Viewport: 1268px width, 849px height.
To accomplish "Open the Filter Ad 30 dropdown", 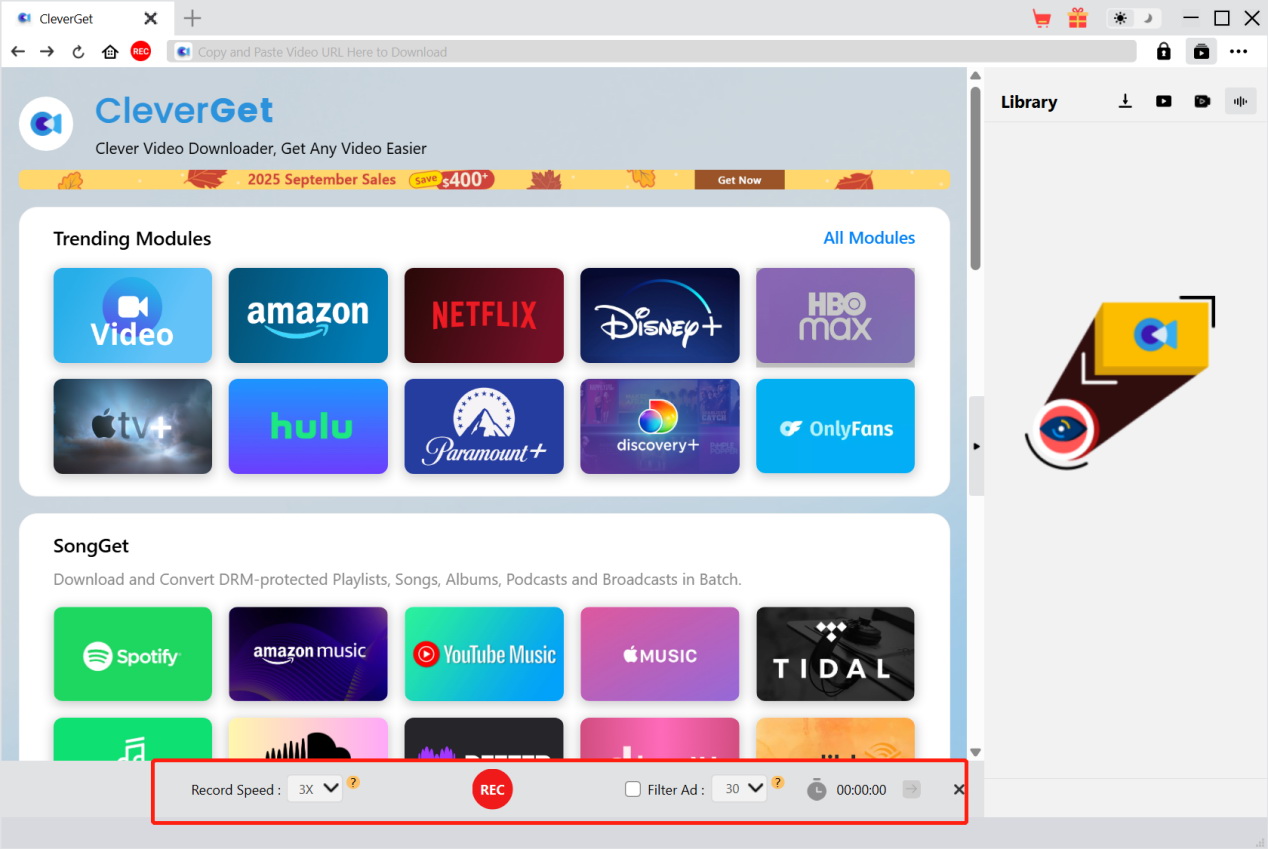I will tap(739, 789).
